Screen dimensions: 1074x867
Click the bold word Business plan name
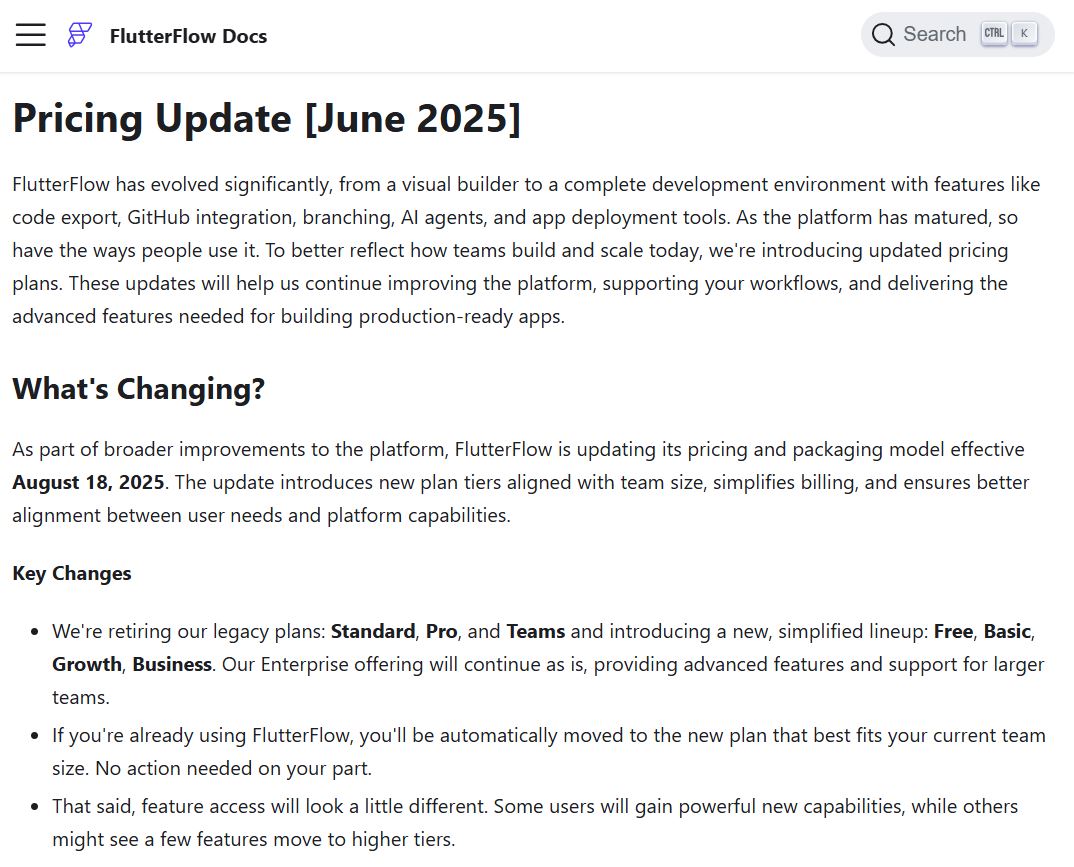coord(172,664)
